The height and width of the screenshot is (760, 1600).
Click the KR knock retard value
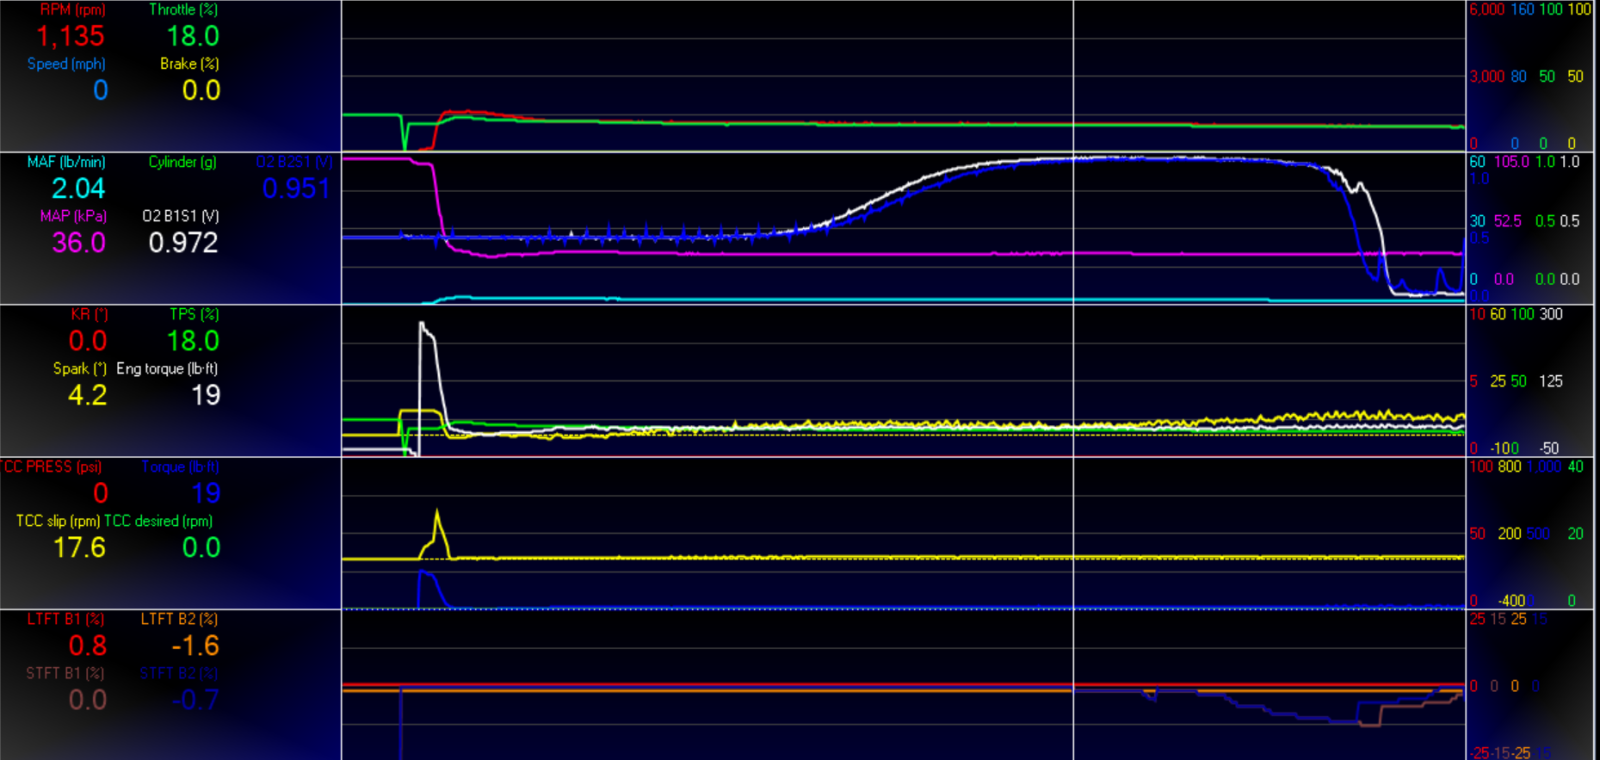pyautogui.click(x=88, y=341)
